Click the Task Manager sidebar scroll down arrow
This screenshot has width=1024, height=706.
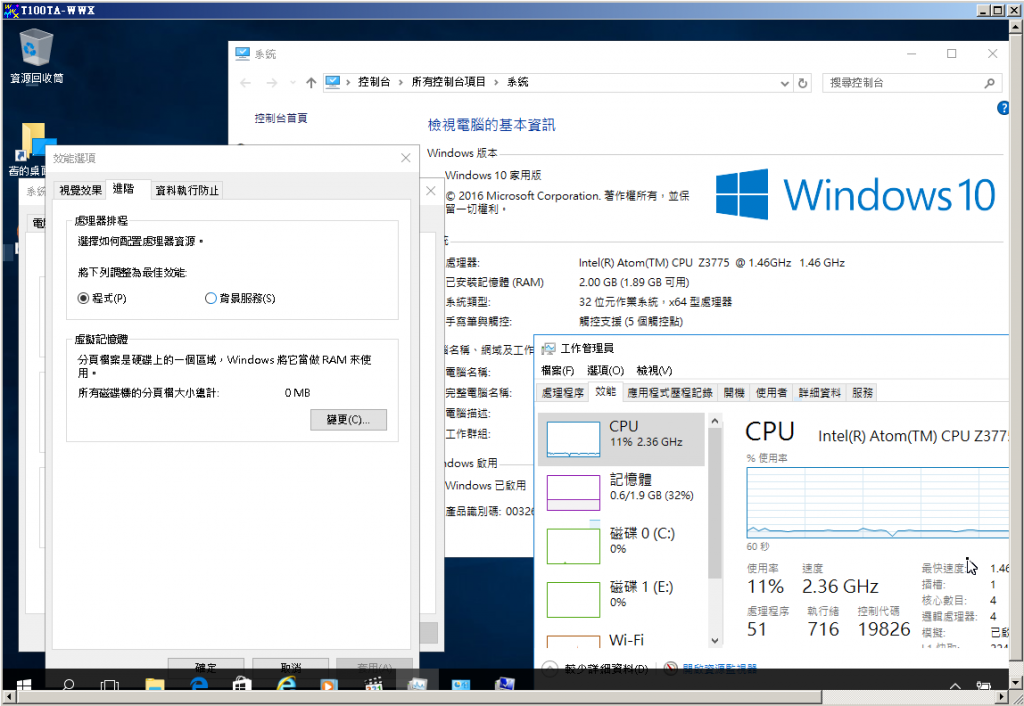(714, 641)
